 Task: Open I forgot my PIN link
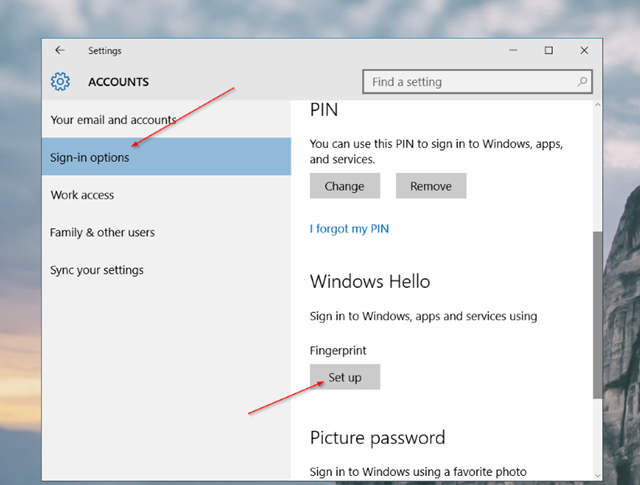[349, 229]
